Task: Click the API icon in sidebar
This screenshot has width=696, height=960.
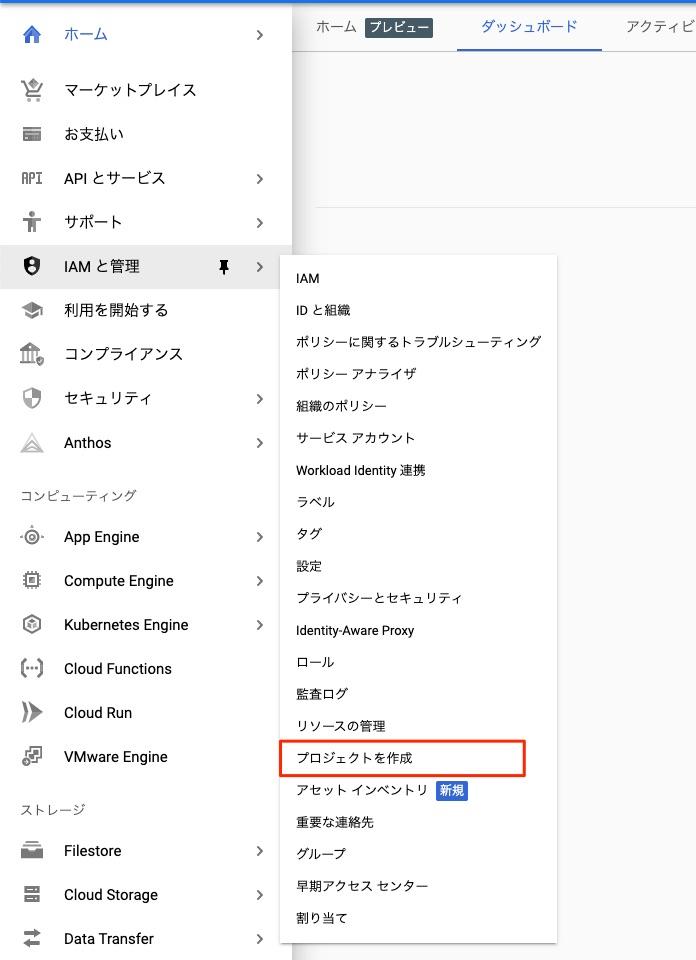Action: click(x=32, y=178)
